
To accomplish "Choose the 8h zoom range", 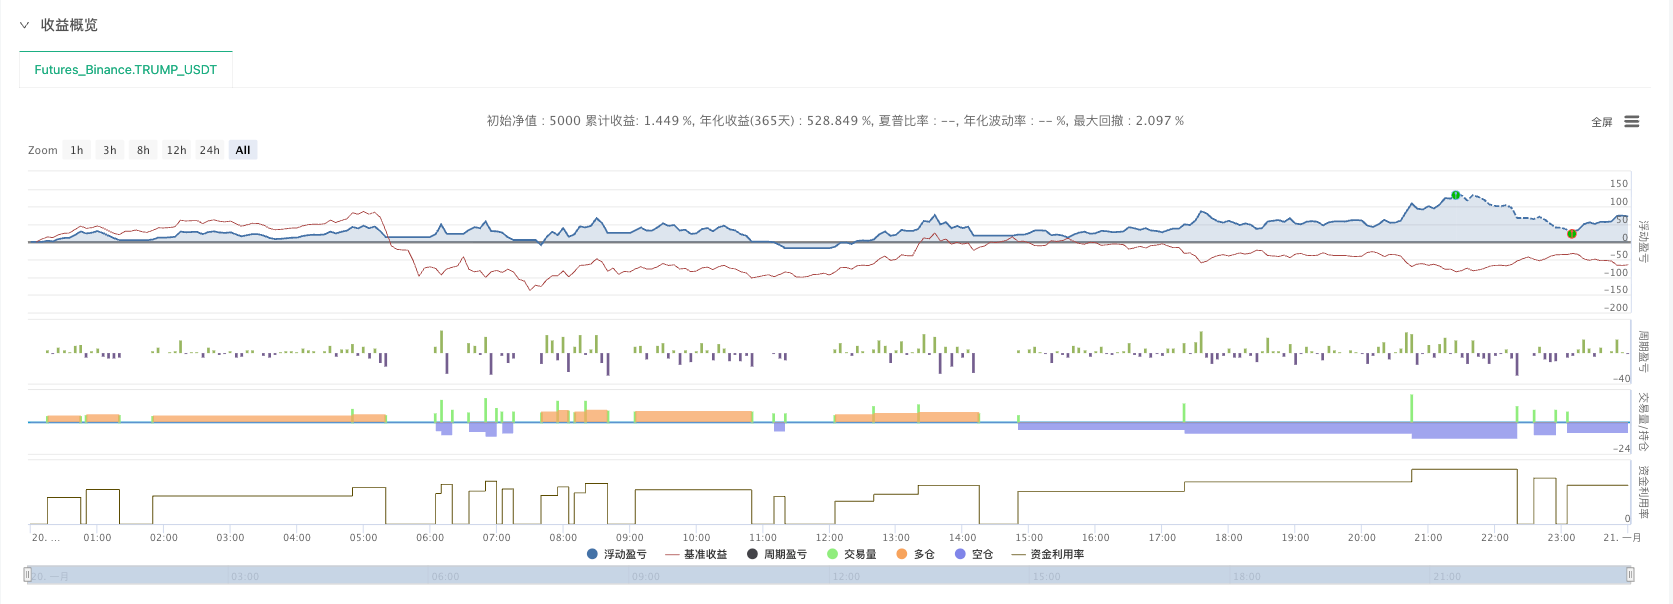I will (143, 150).
